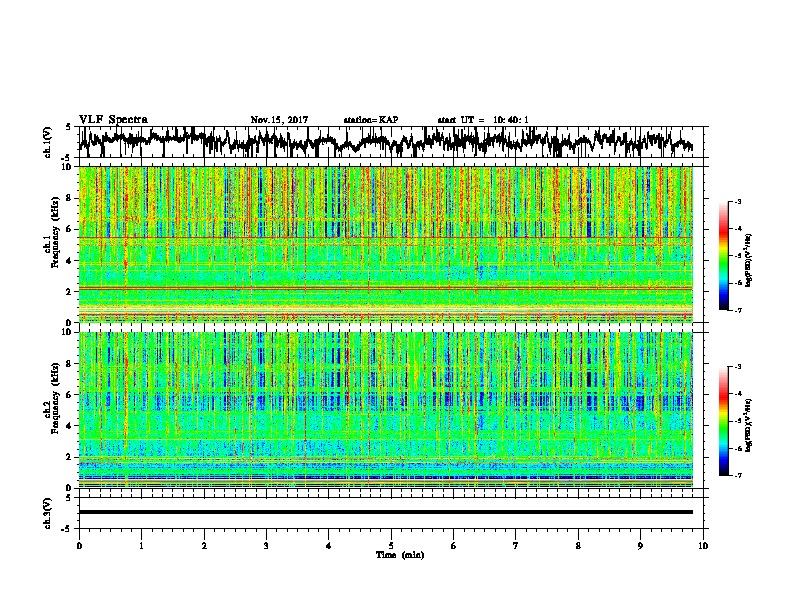Screen dimensions: 792x612
Task: Click the "ch.1(V)" waveform axis label
Action: [x=48, y=144]
